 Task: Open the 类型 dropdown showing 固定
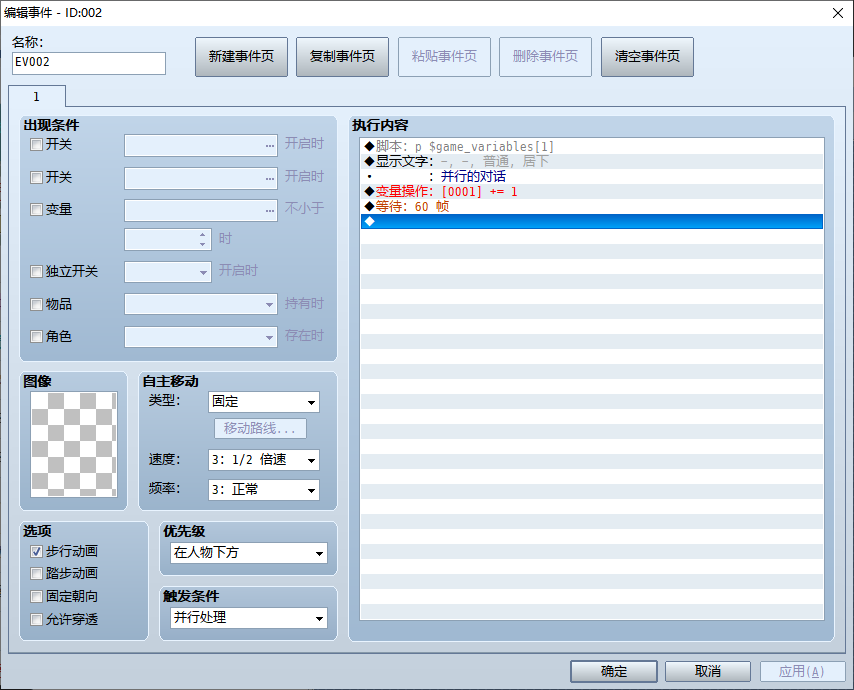click(264, 402)
